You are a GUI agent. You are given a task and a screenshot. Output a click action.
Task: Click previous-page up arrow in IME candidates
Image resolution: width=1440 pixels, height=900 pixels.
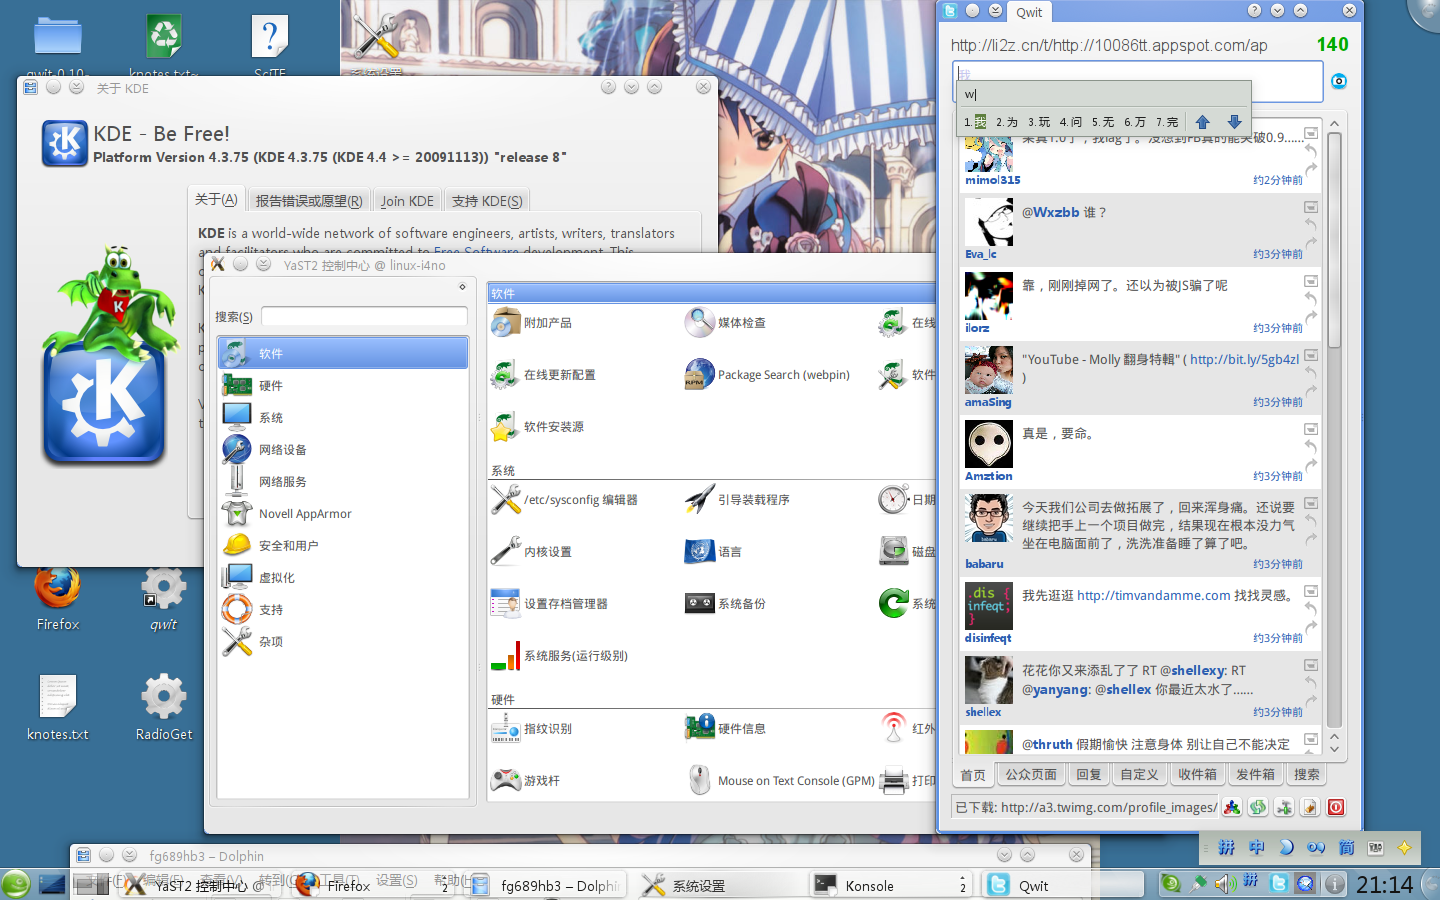click(1203, 122)
